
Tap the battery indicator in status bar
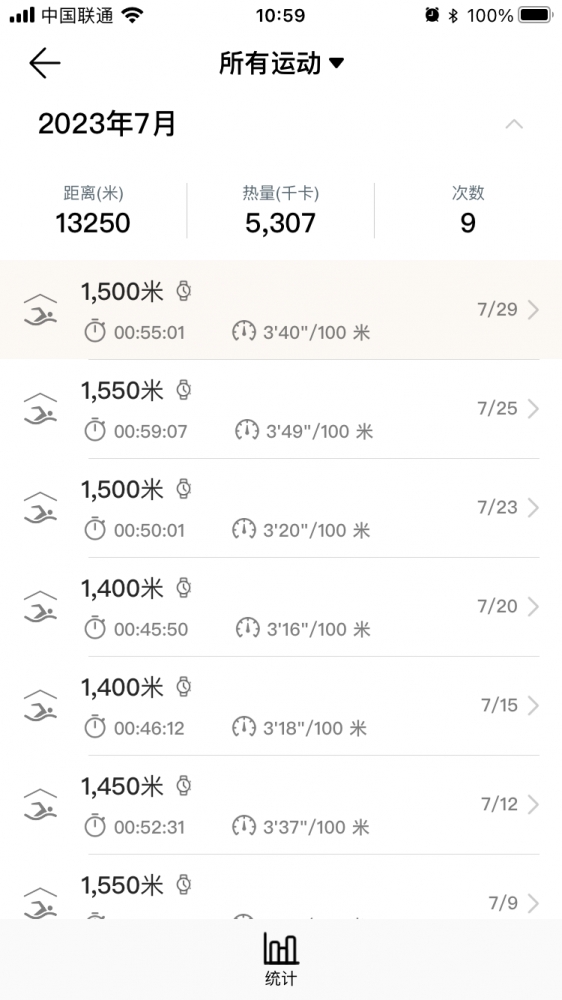pos(535,15)
